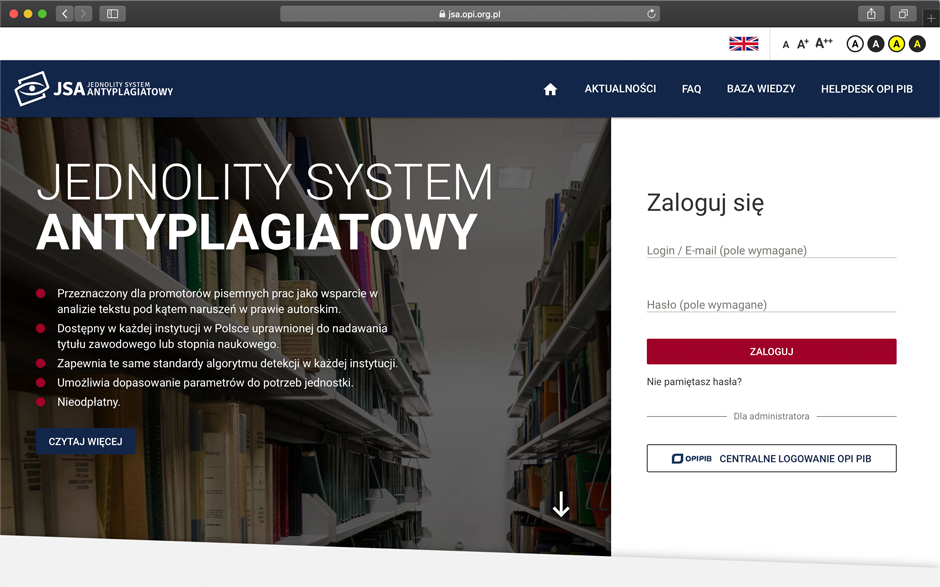Click the 'Zaloguj się' heading
Image resolution: width=940 pixels, height=587 pixels.
tap(705, 203)
